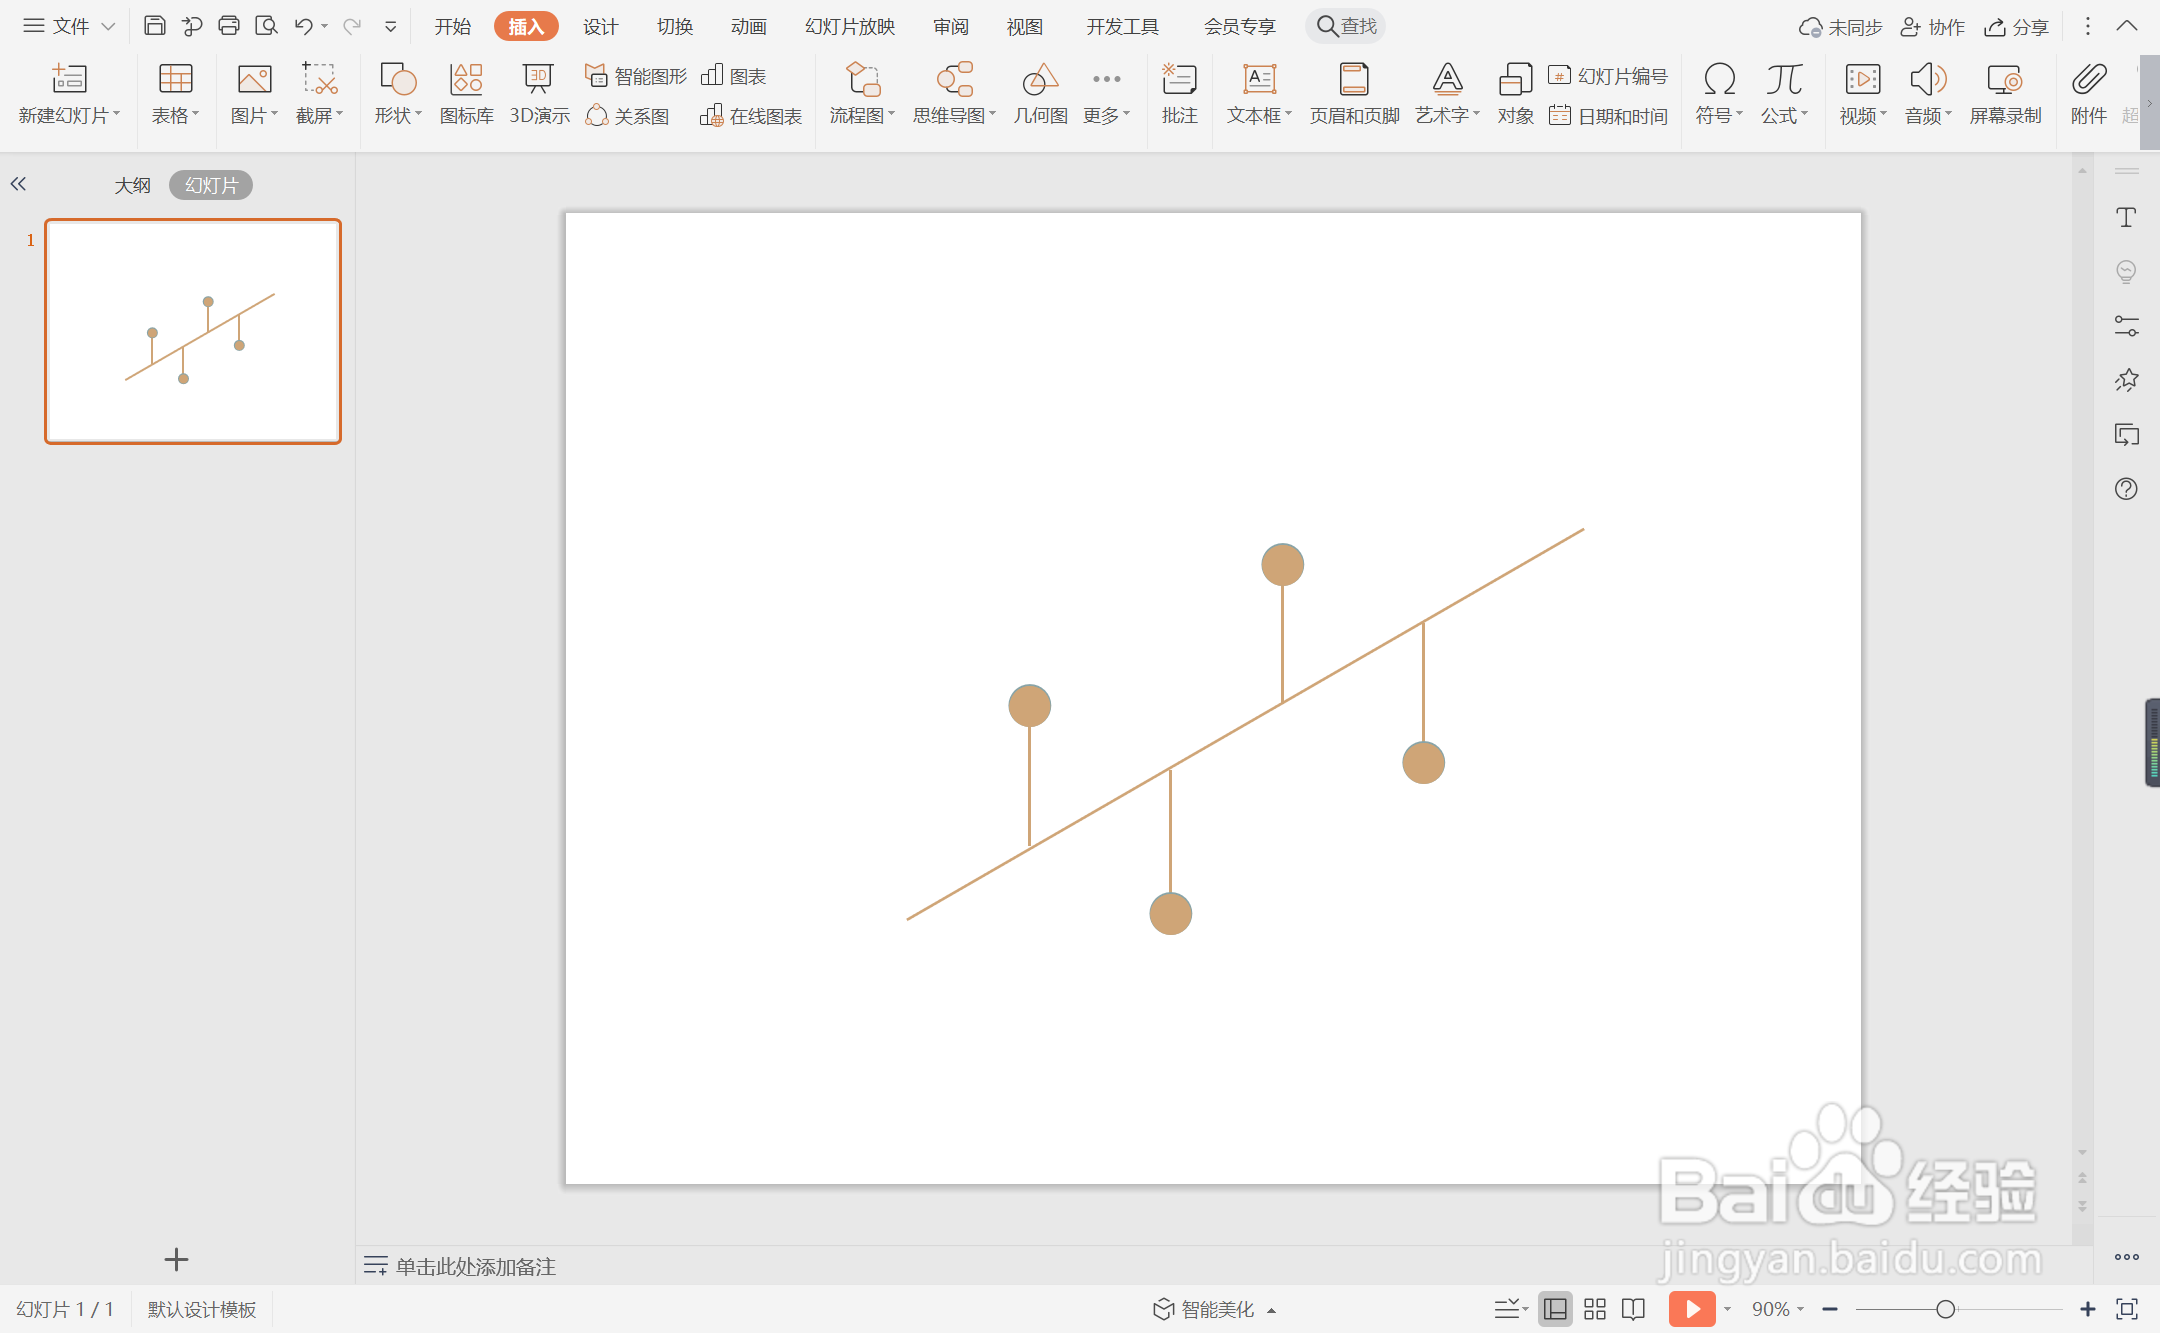This screenshot has height=1333, width=2160.
Task: Insert an 附件 attachment
Action: coord(2089,94)
